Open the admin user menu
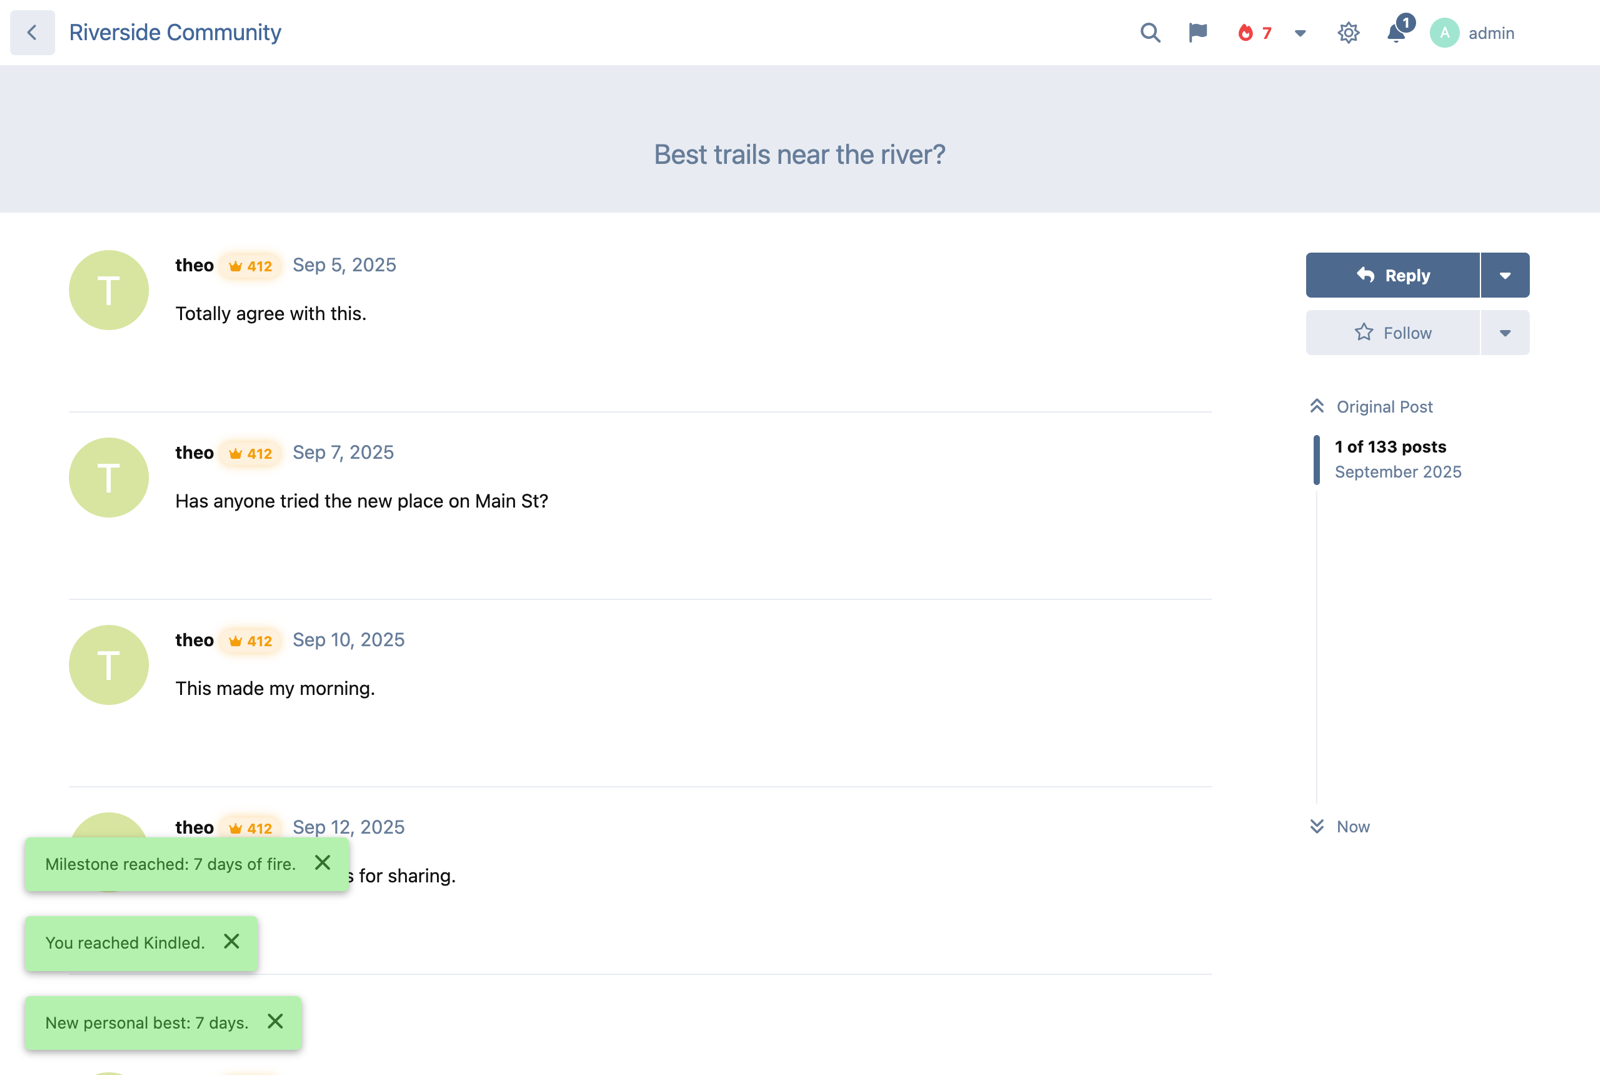The width and height of the screenshot is (1600, 1075). (1472, 33)
